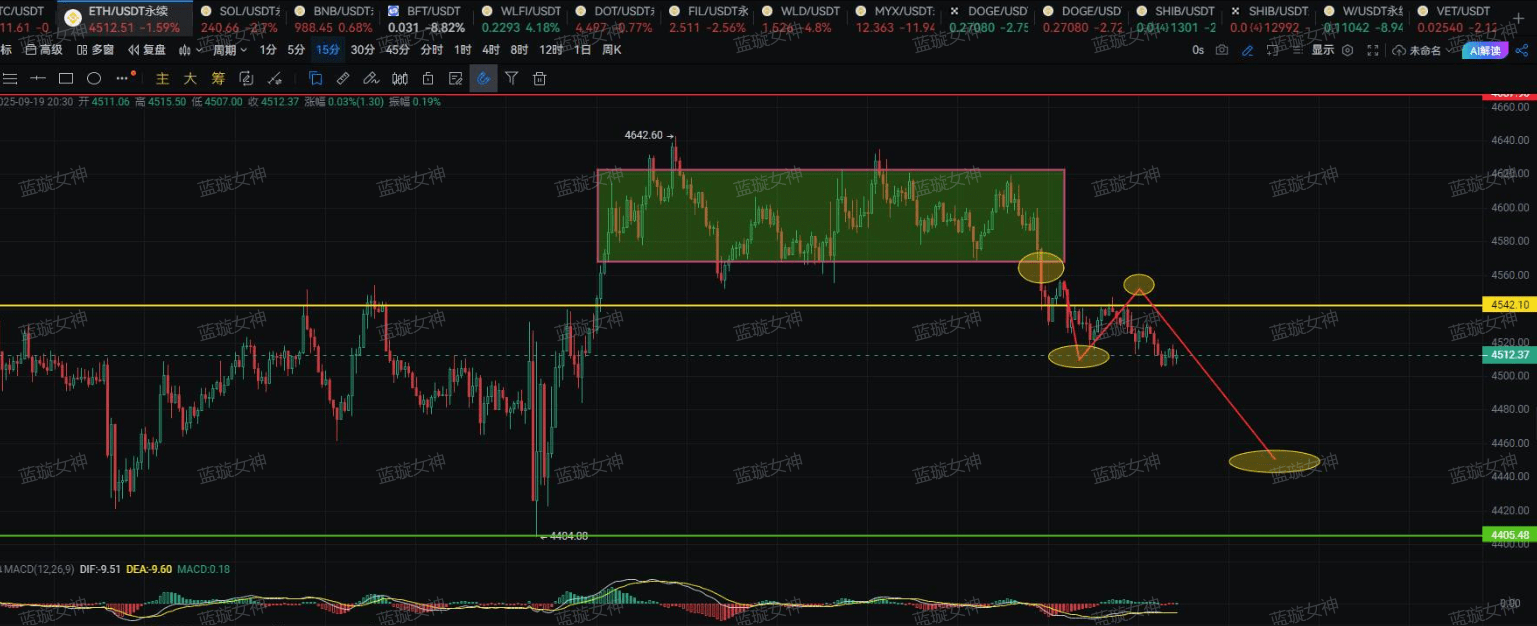
Task: Click the AI解读 button
Action: [1487, 50]
